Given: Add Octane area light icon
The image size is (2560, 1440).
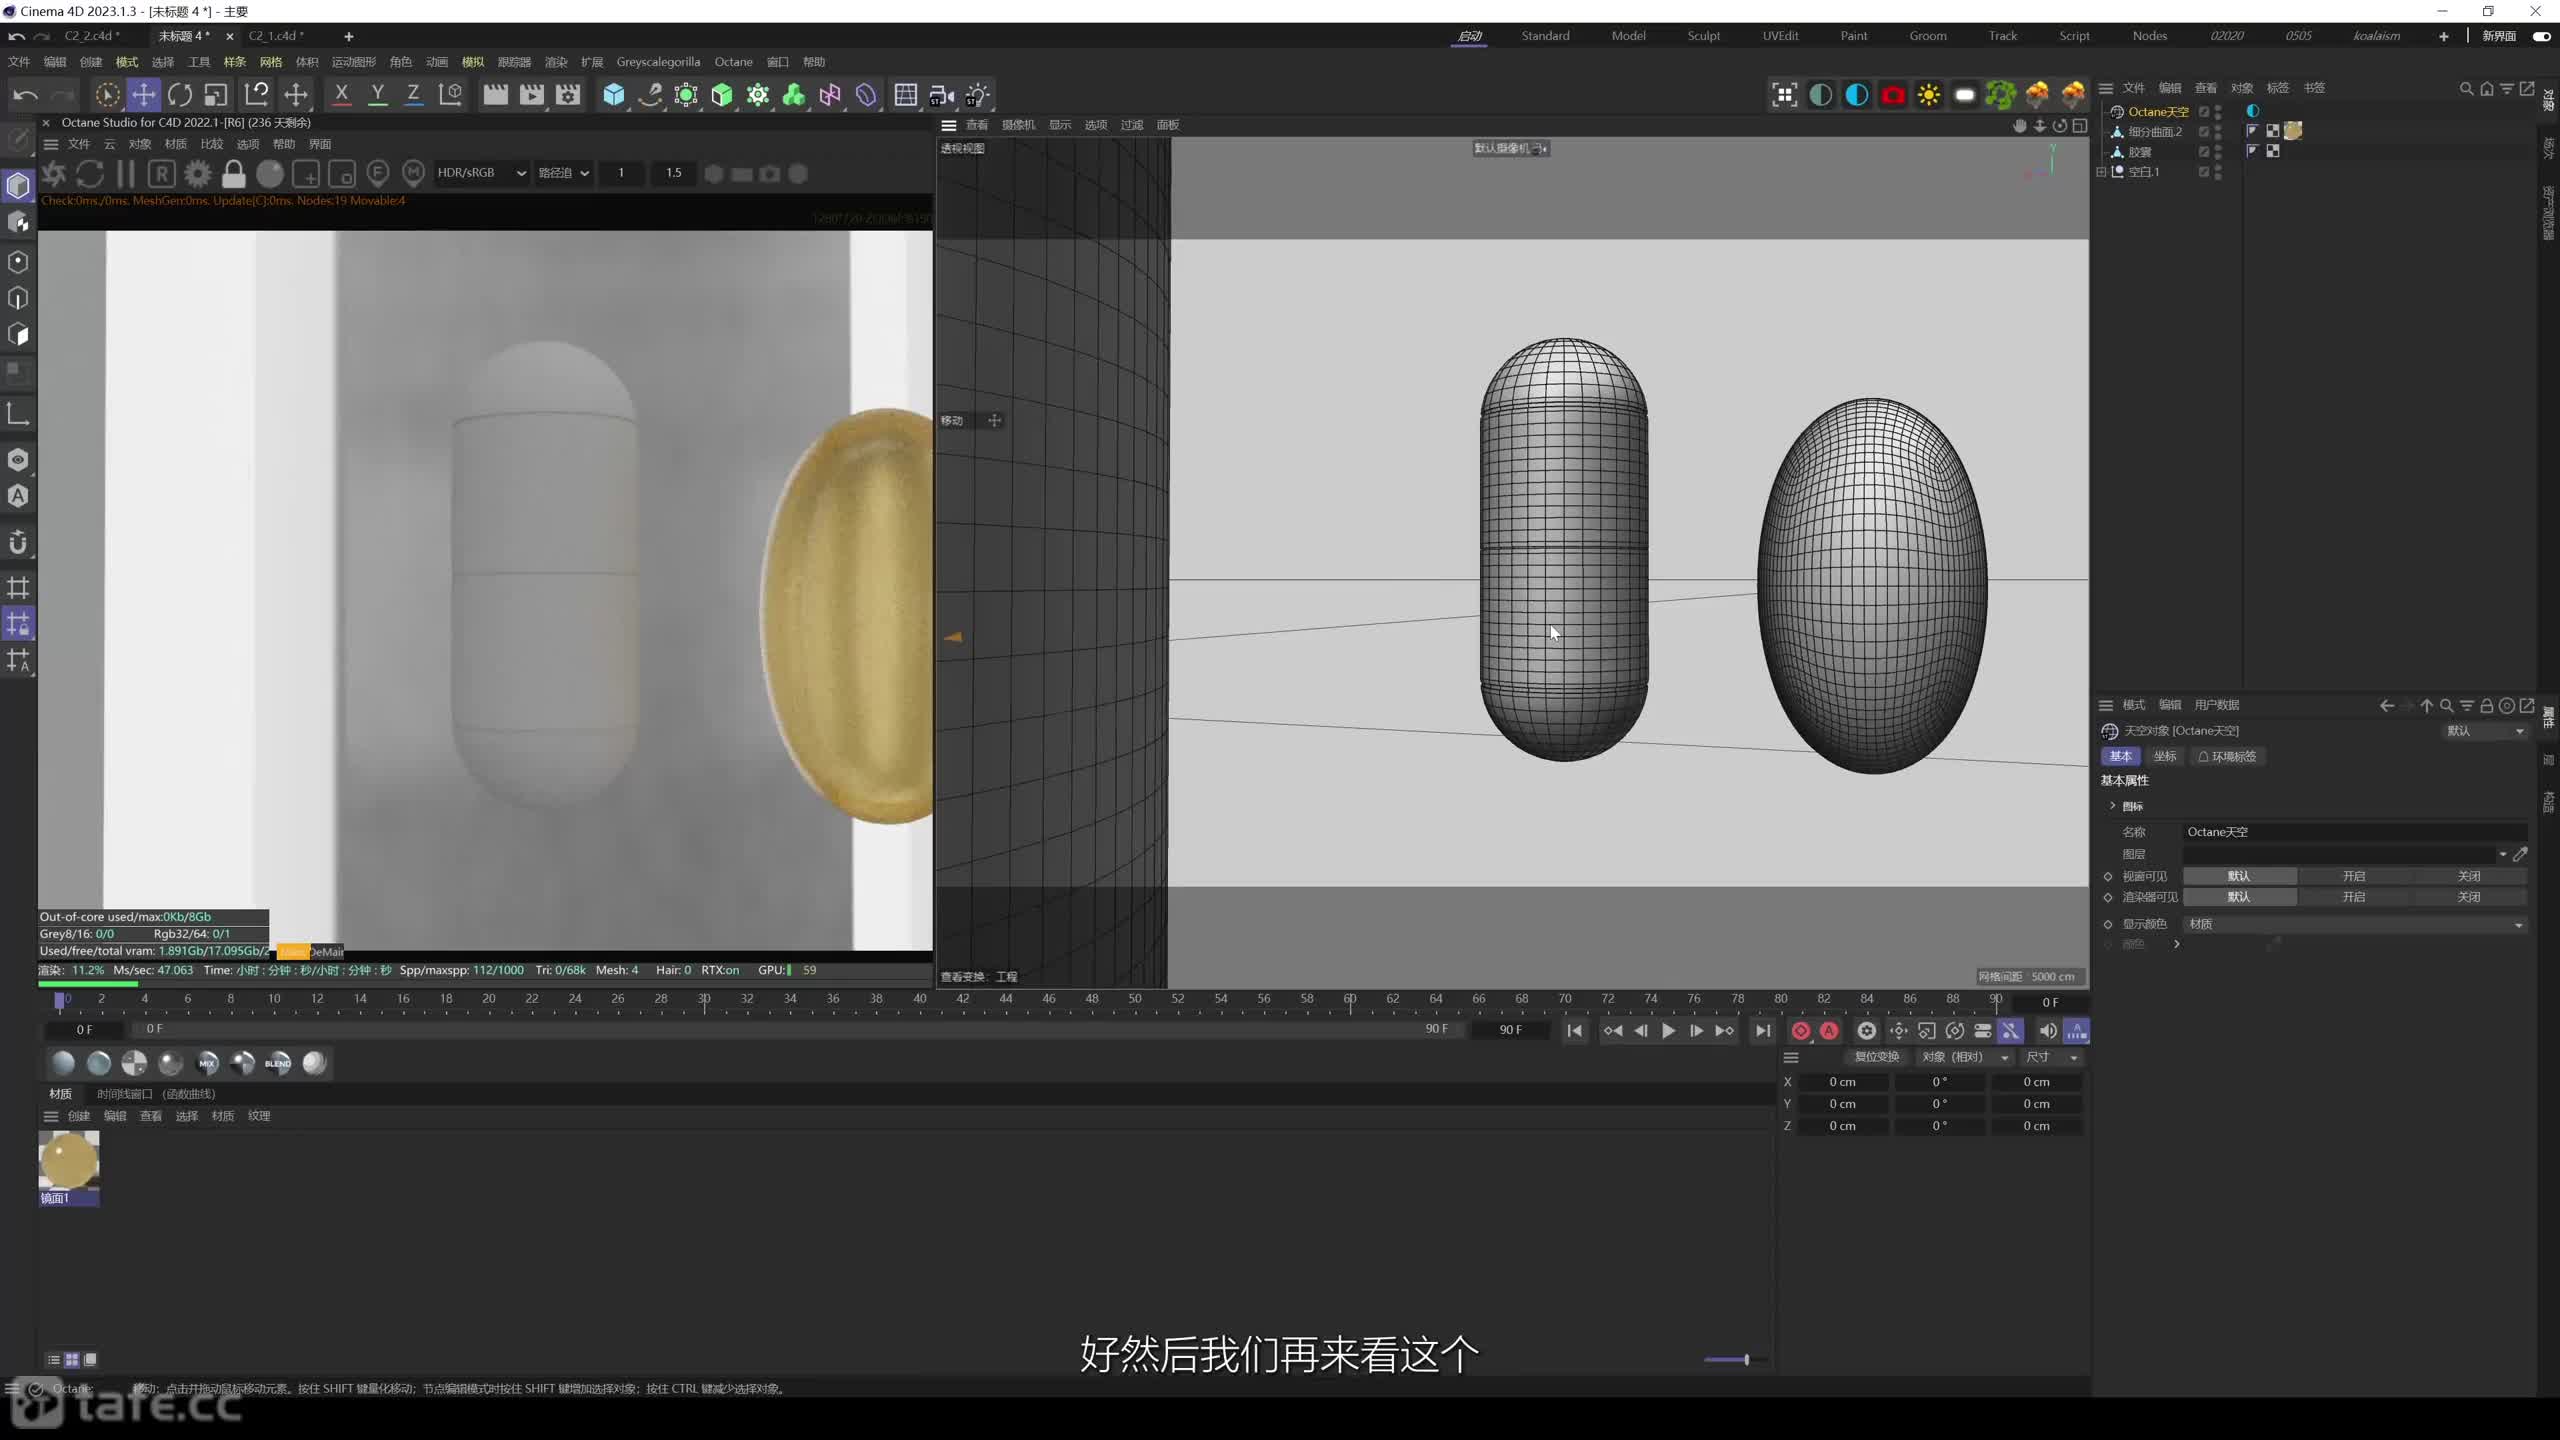Looking at the screenshot, I should tap(1965, 95).
